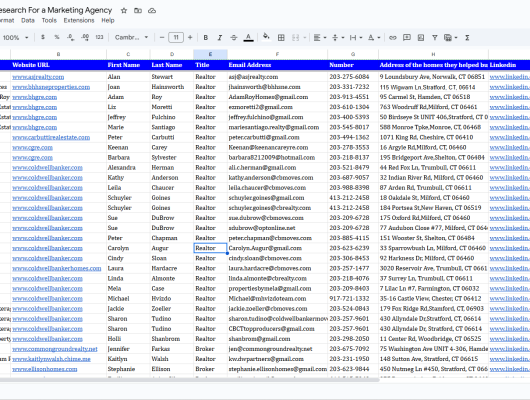Insert a chart from toolbar

[420, 38]
